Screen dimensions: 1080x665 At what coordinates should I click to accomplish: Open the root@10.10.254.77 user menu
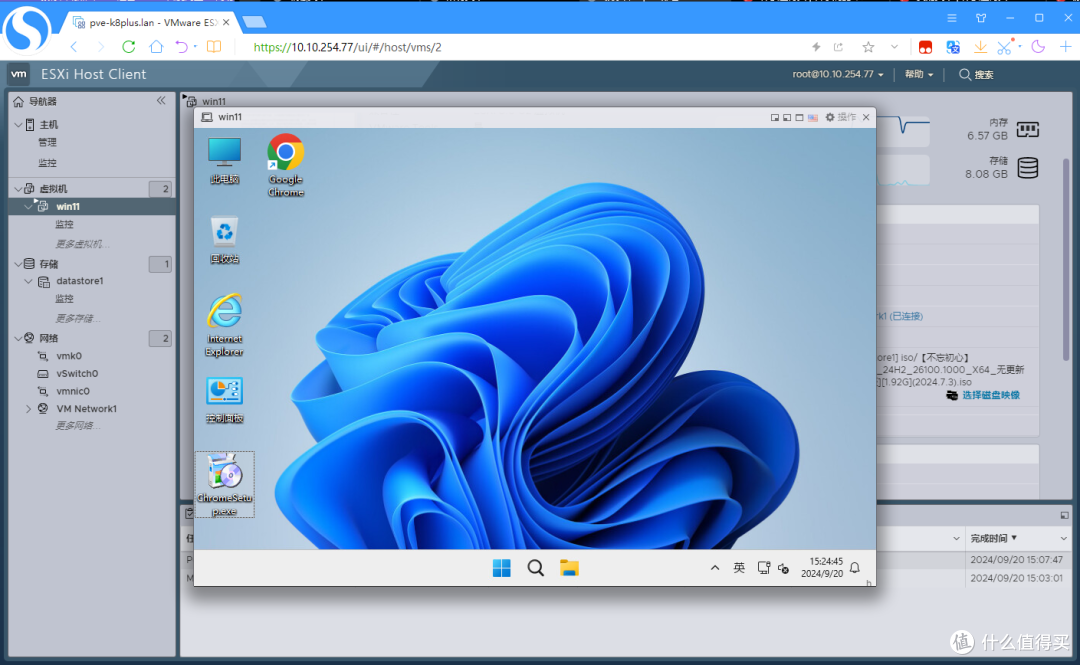pyautogui.click(x=838, y=74)
